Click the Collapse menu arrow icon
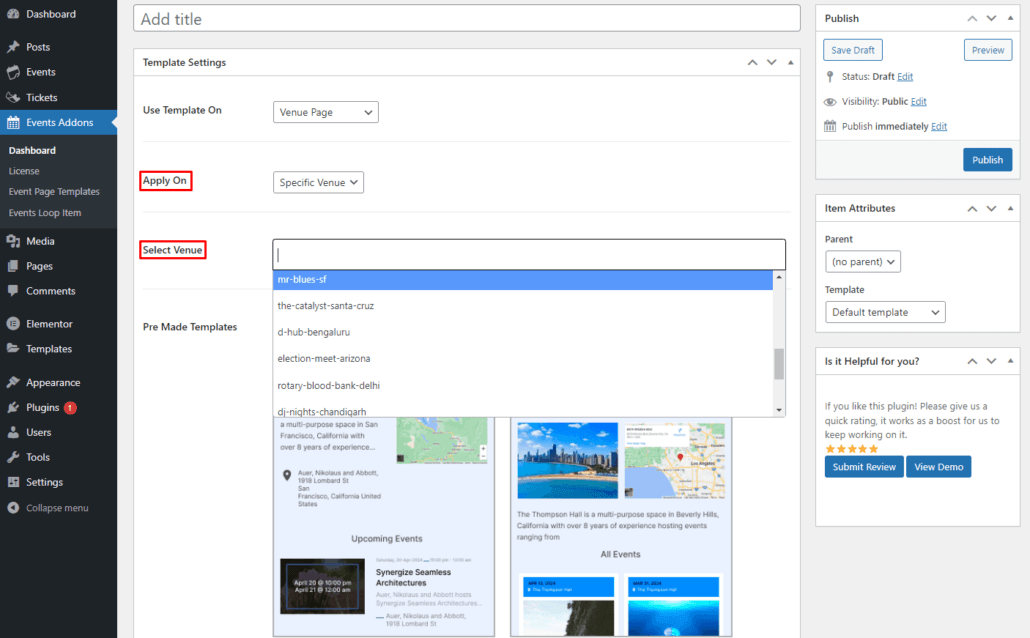 point(13,508)
